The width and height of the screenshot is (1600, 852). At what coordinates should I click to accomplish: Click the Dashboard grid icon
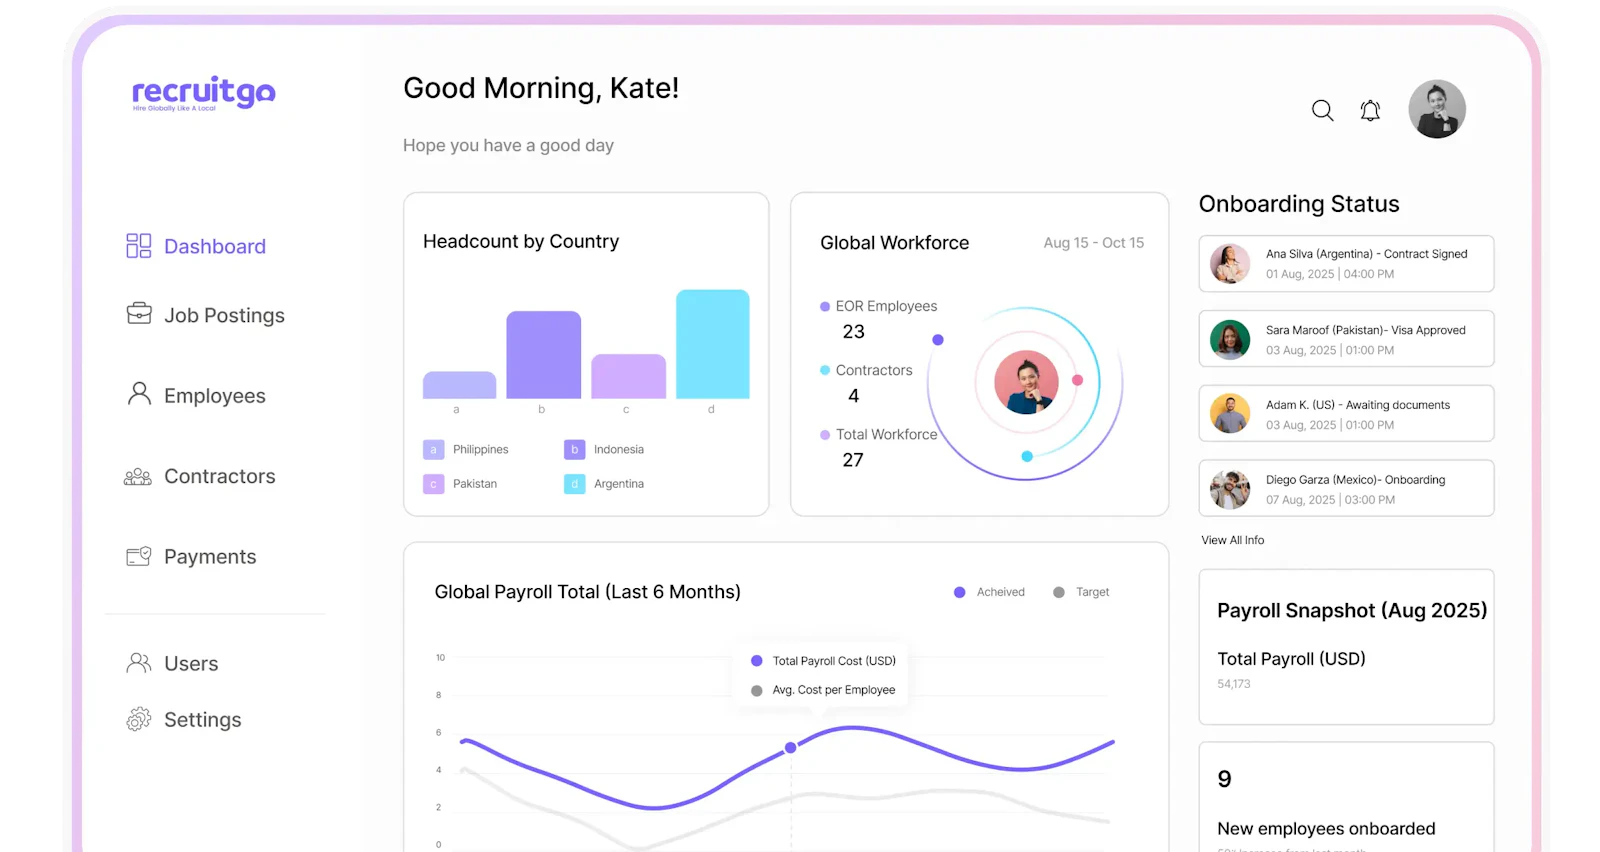click(138, 246)
